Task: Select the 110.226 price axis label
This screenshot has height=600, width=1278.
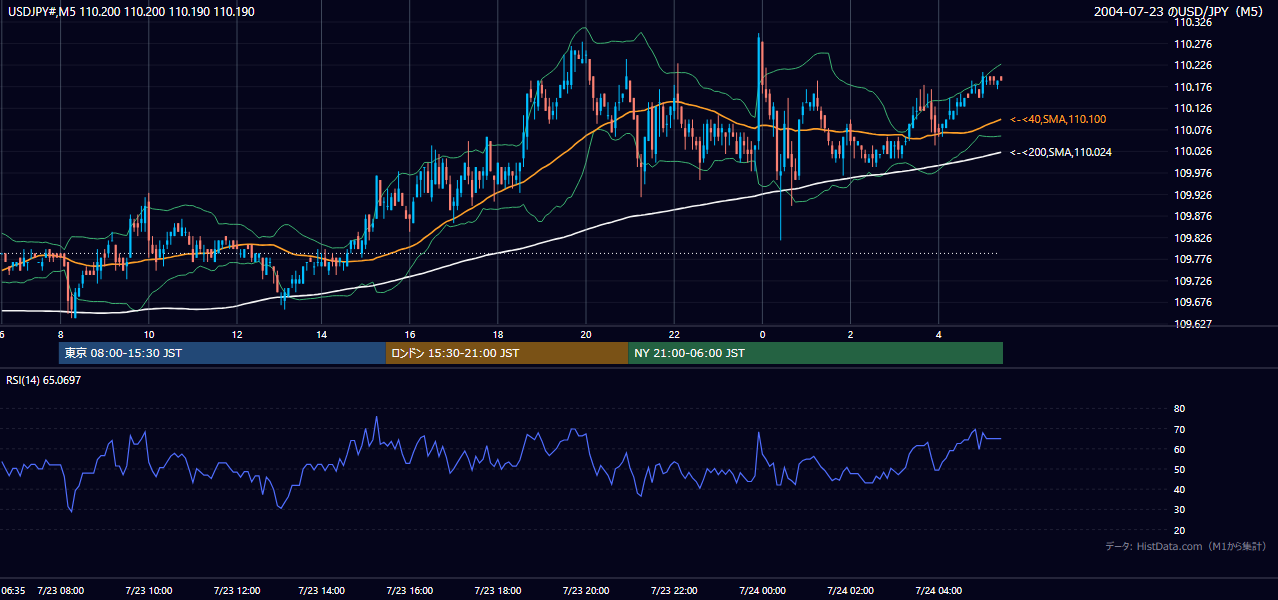Action: [x=1193, y=65]
